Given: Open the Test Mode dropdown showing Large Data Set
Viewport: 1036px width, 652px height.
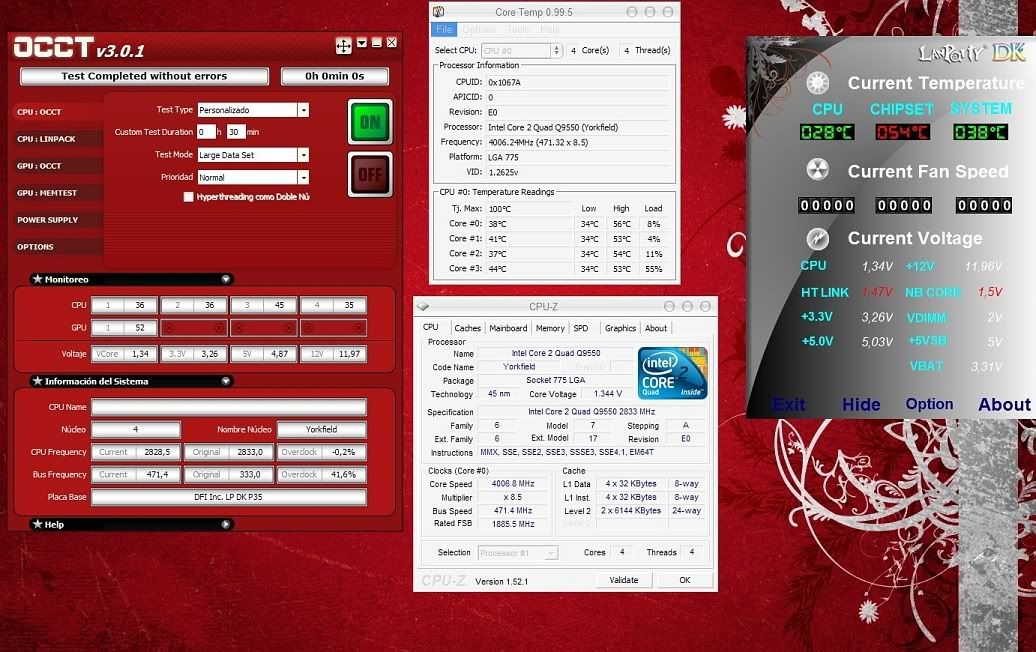Looking at the screenshot, I should [x=303, y=155].
